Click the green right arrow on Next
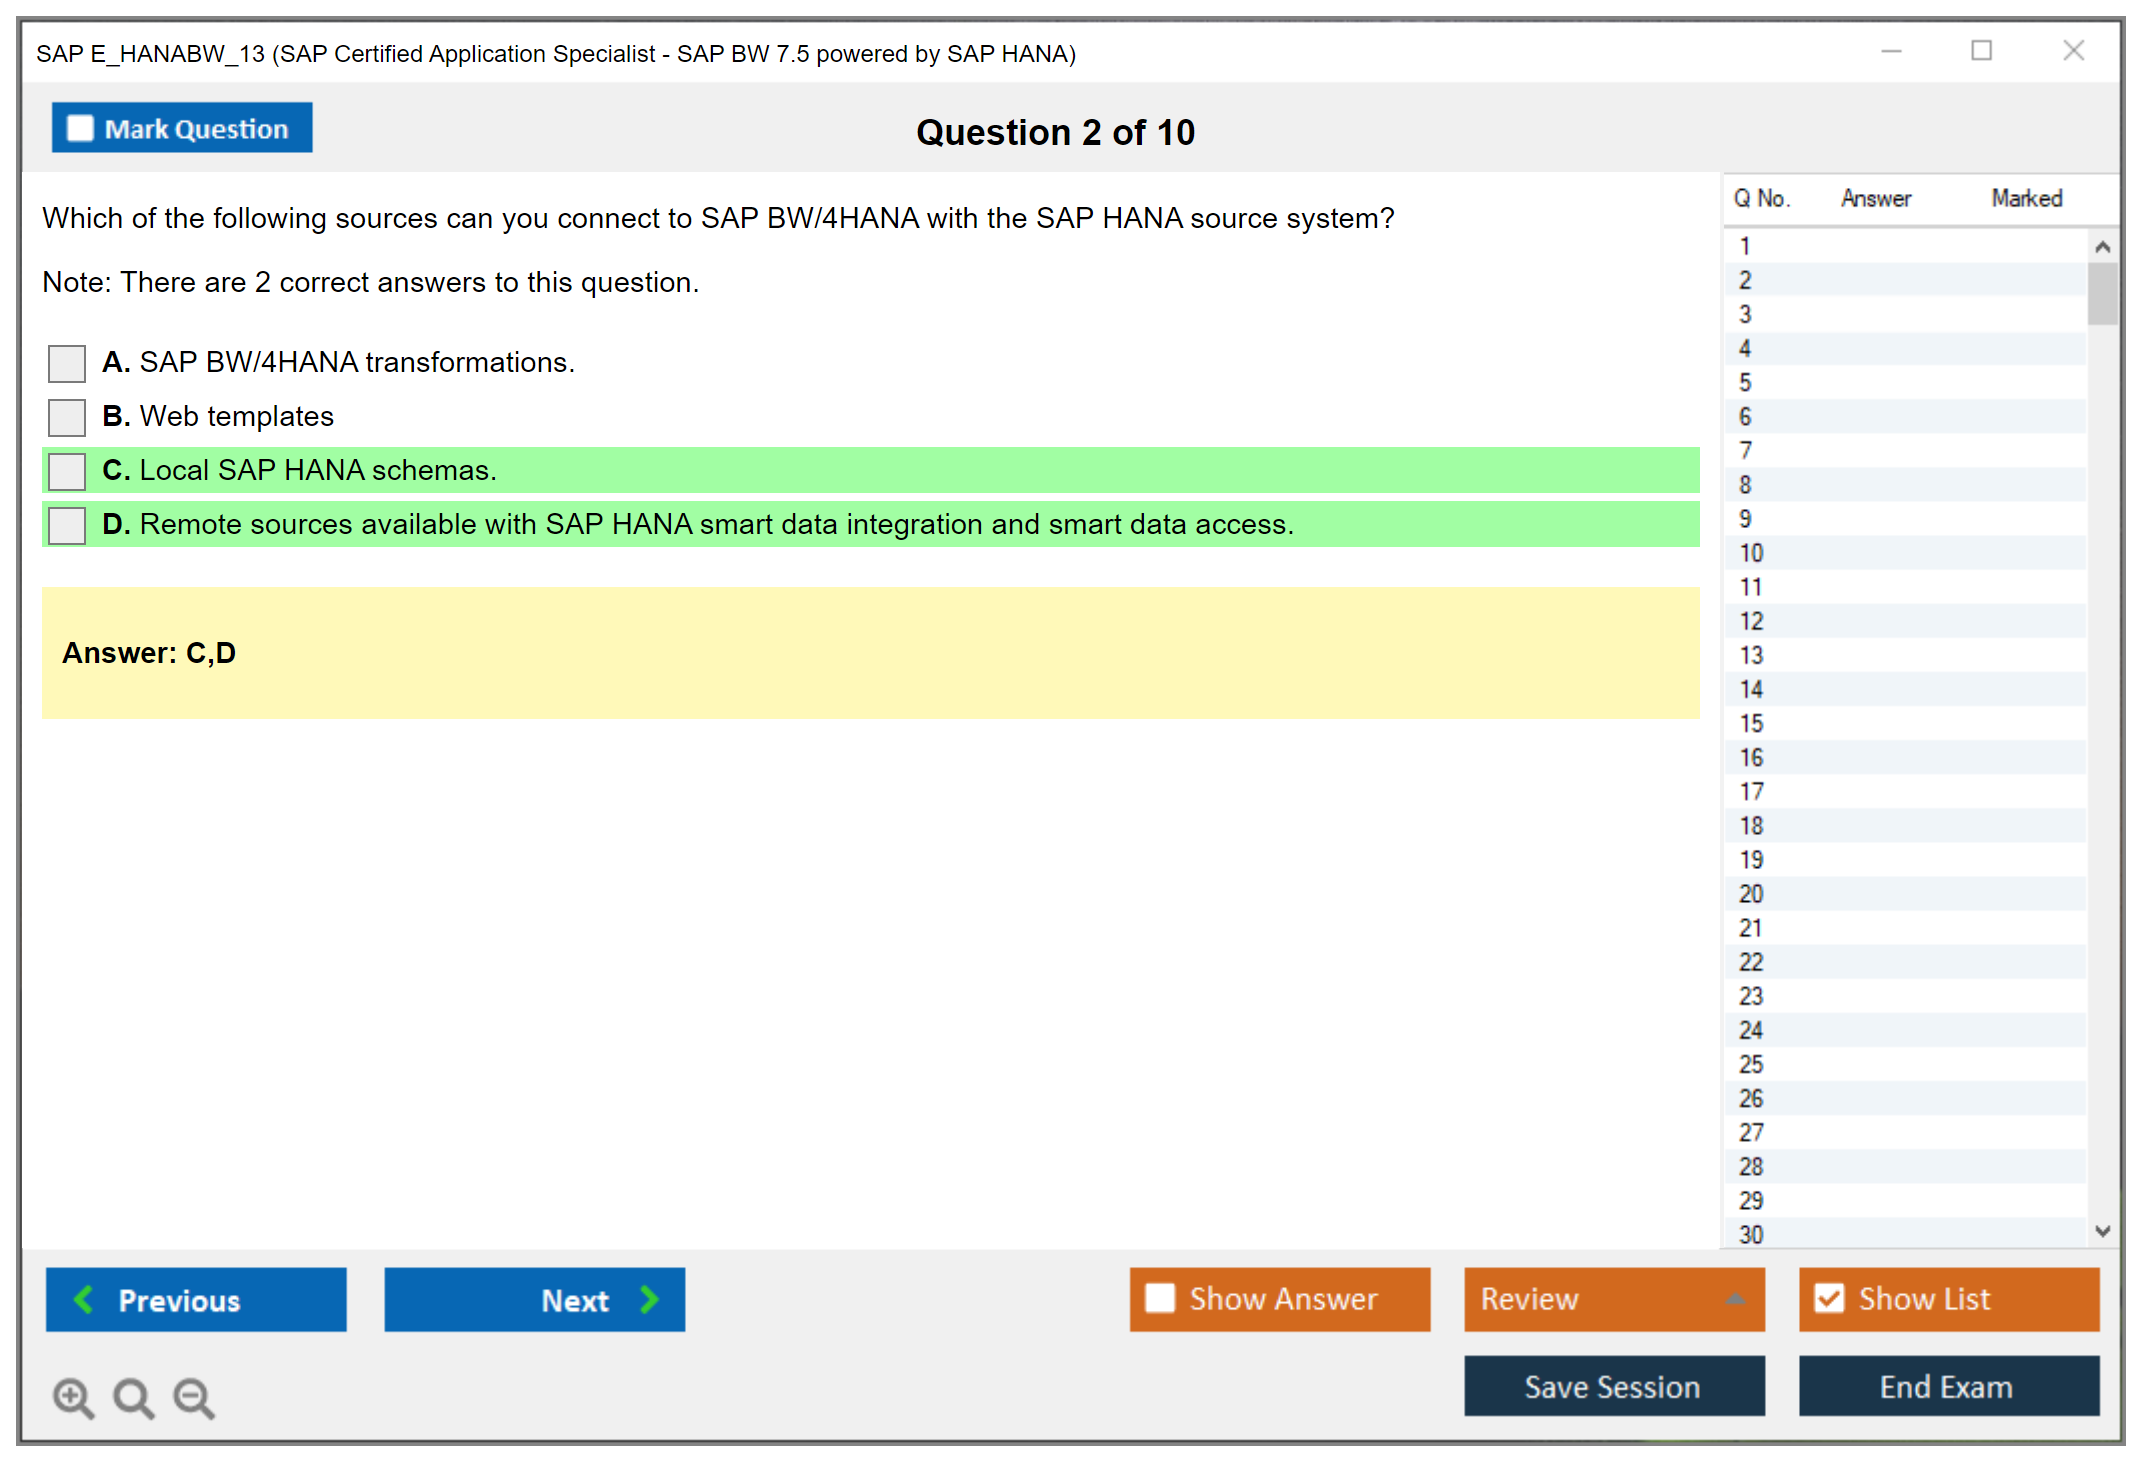 (x=649, y=1299)
